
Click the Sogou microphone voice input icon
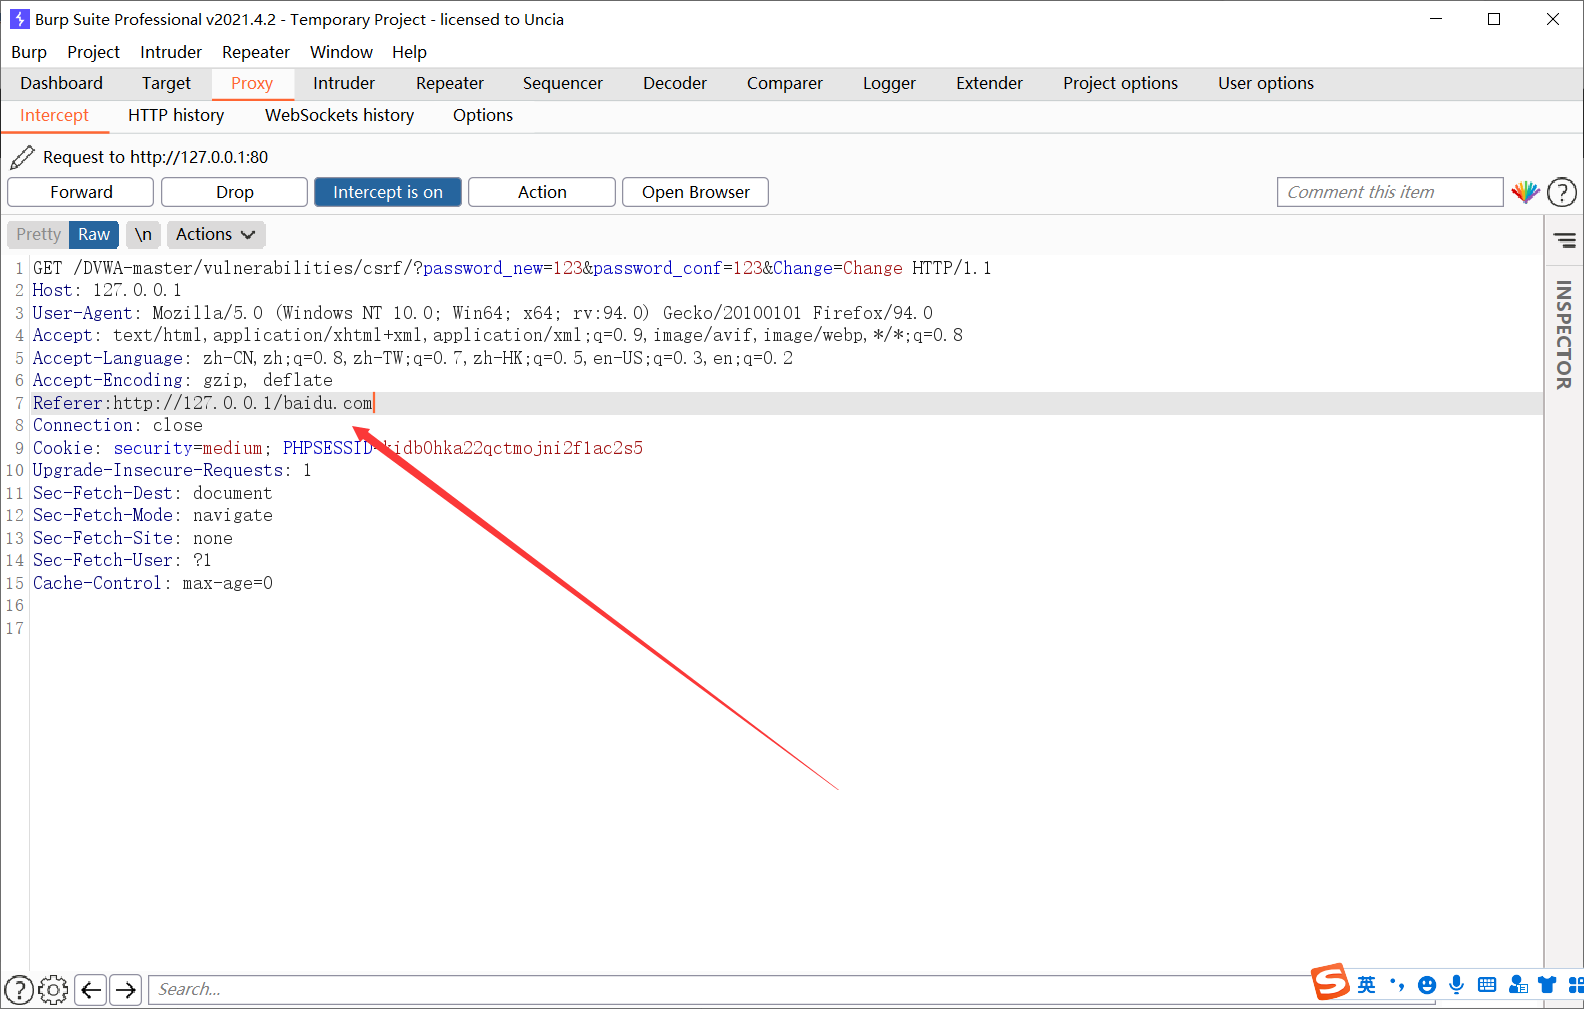click(1457, 985)
